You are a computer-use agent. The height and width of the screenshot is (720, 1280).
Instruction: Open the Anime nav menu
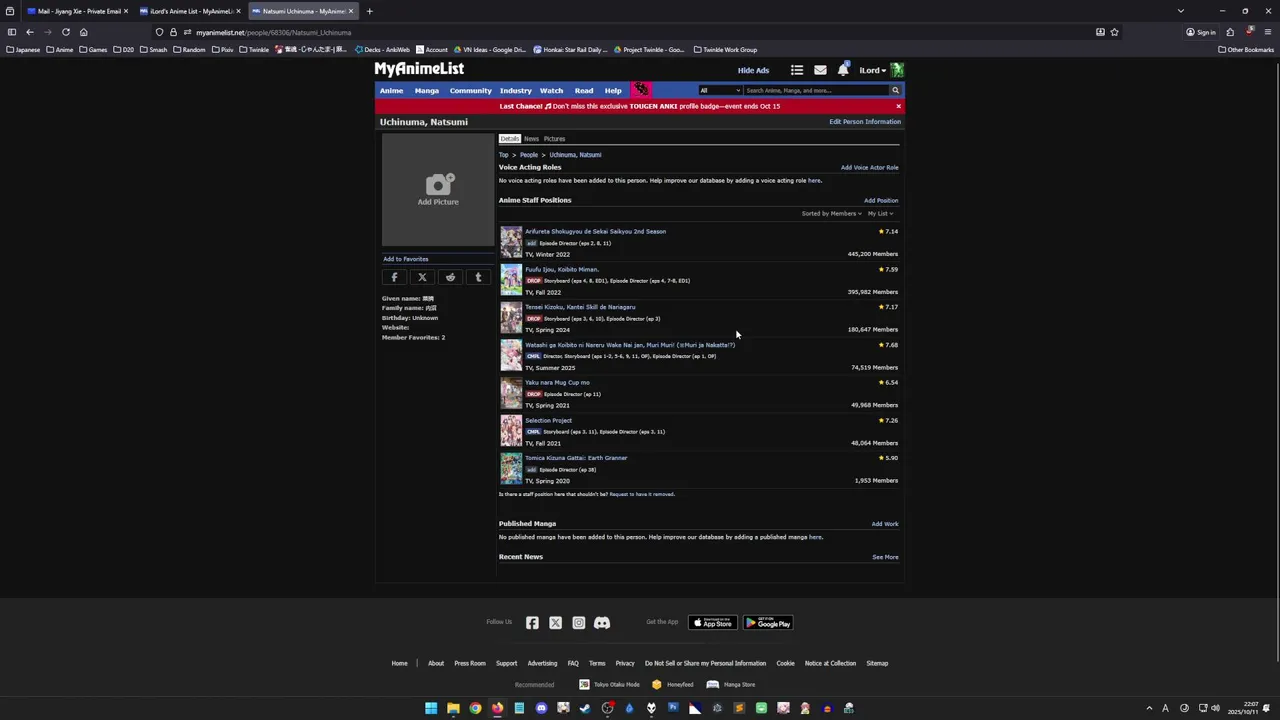pos(391,90)
